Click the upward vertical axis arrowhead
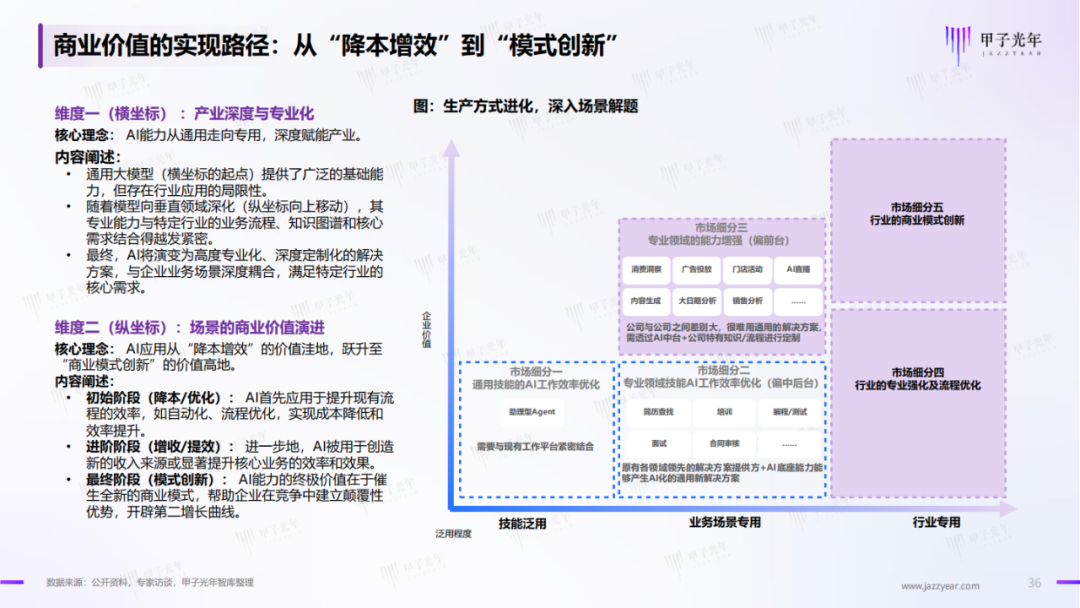The width and height of the screenshot is (1080, 608). tap(452, 147)
